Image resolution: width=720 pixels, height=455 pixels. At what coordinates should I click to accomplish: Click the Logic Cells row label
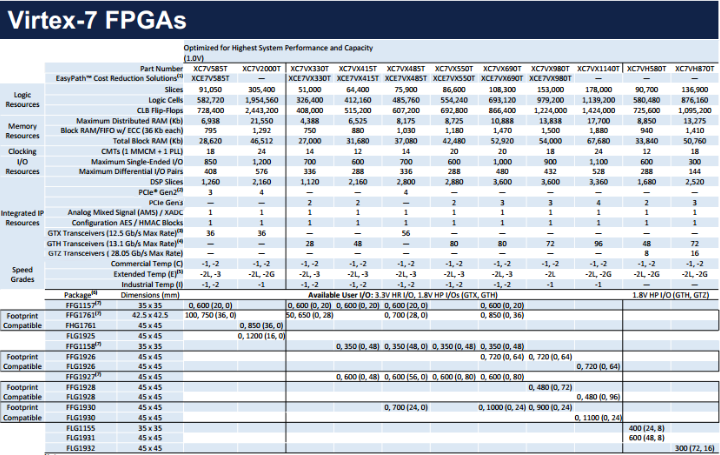click(x=165, y=100)
